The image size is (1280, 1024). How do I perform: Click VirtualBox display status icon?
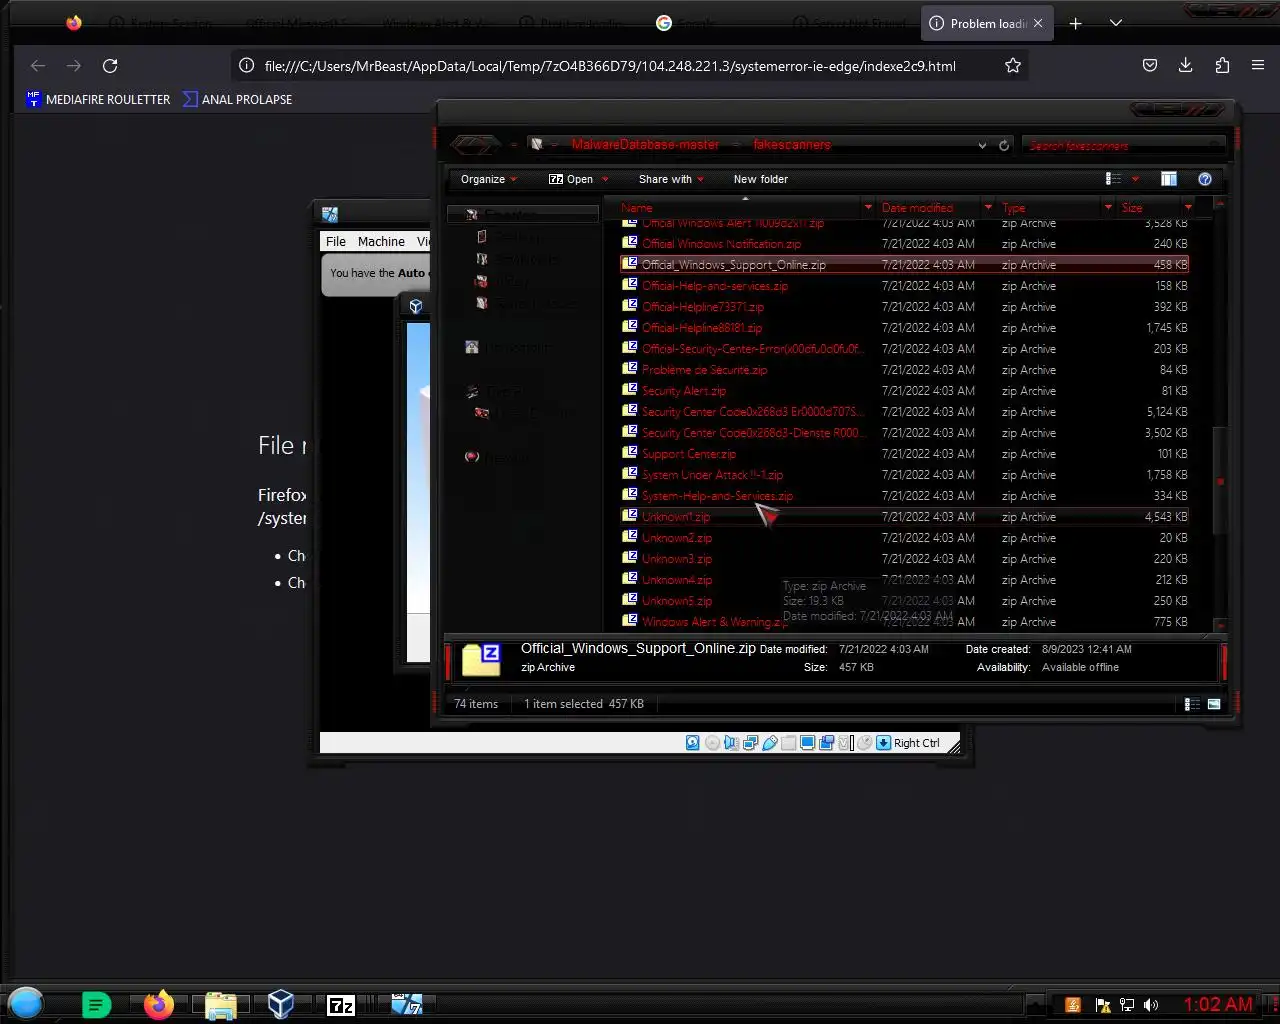(807, 743)
